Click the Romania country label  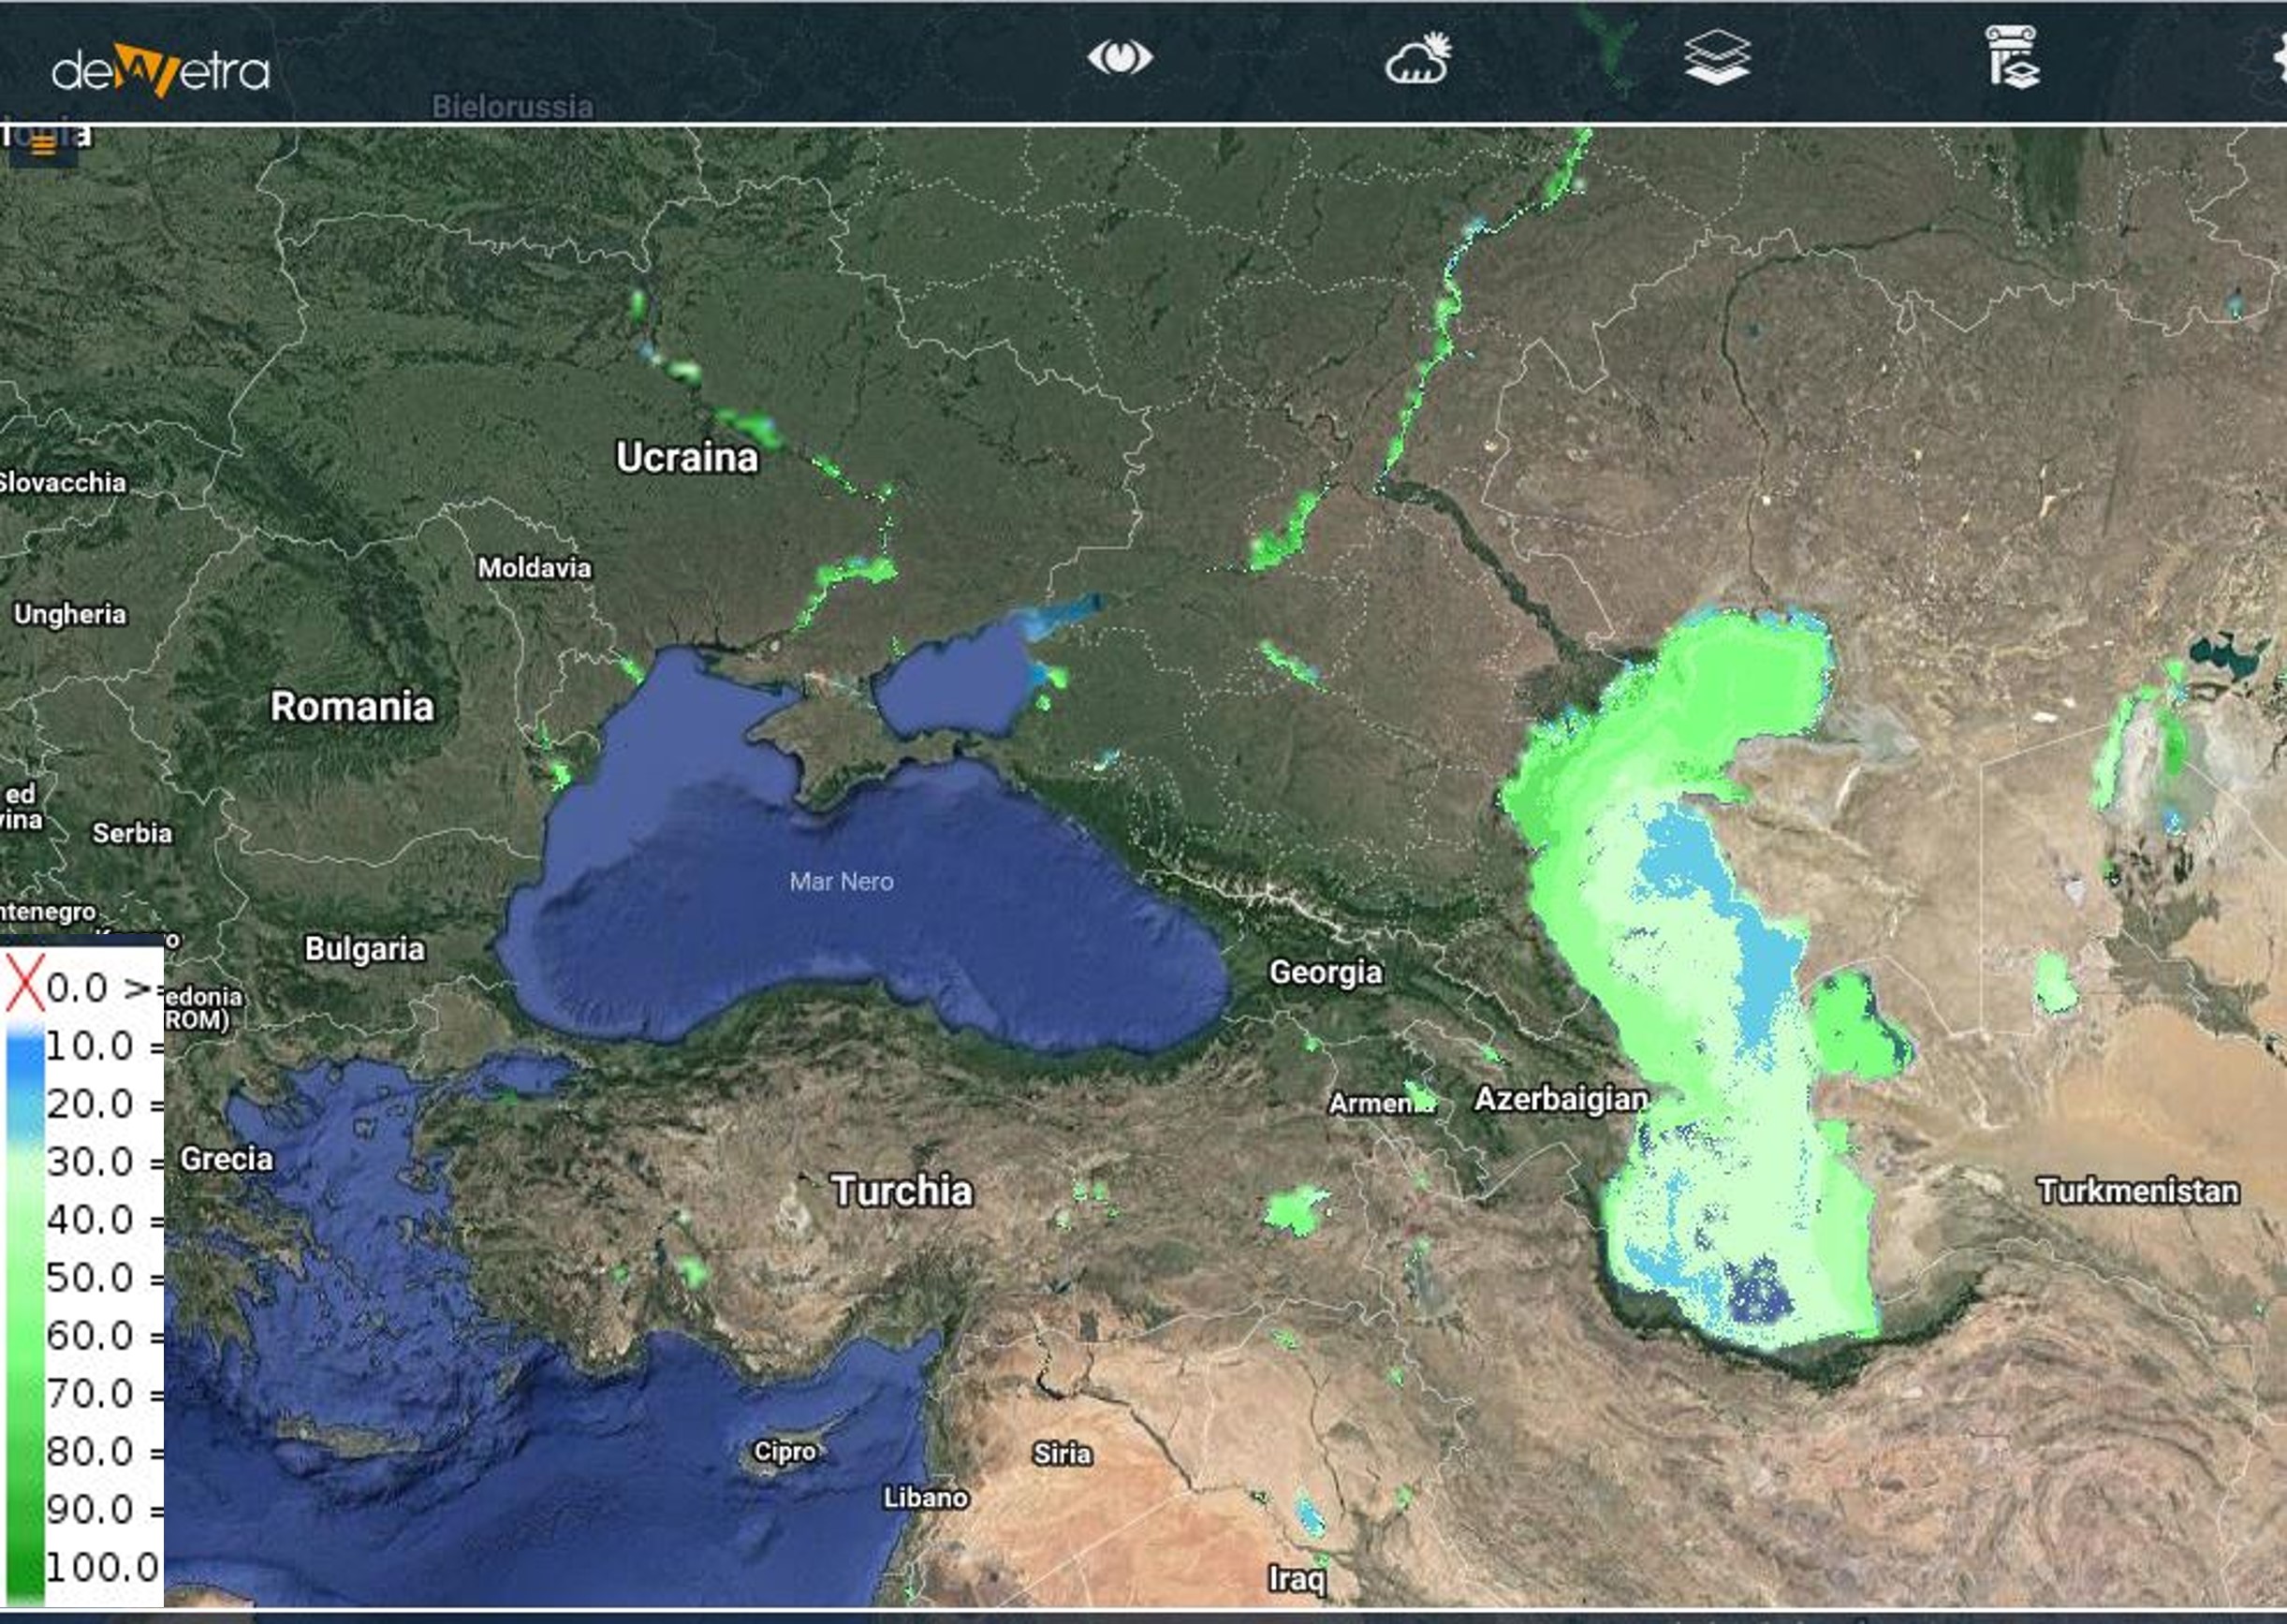point(352,707)
